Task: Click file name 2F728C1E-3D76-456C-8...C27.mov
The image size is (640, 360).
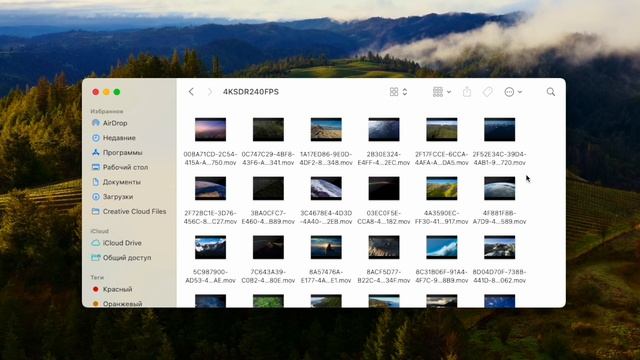Action: (210, 217)
